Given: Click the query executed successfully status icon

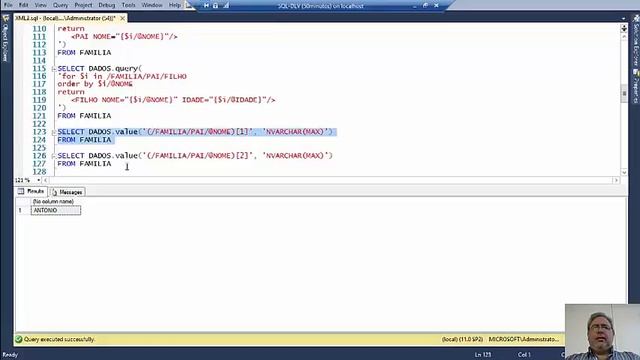Looking at the screenshot, I should click(x=19, y=339).
